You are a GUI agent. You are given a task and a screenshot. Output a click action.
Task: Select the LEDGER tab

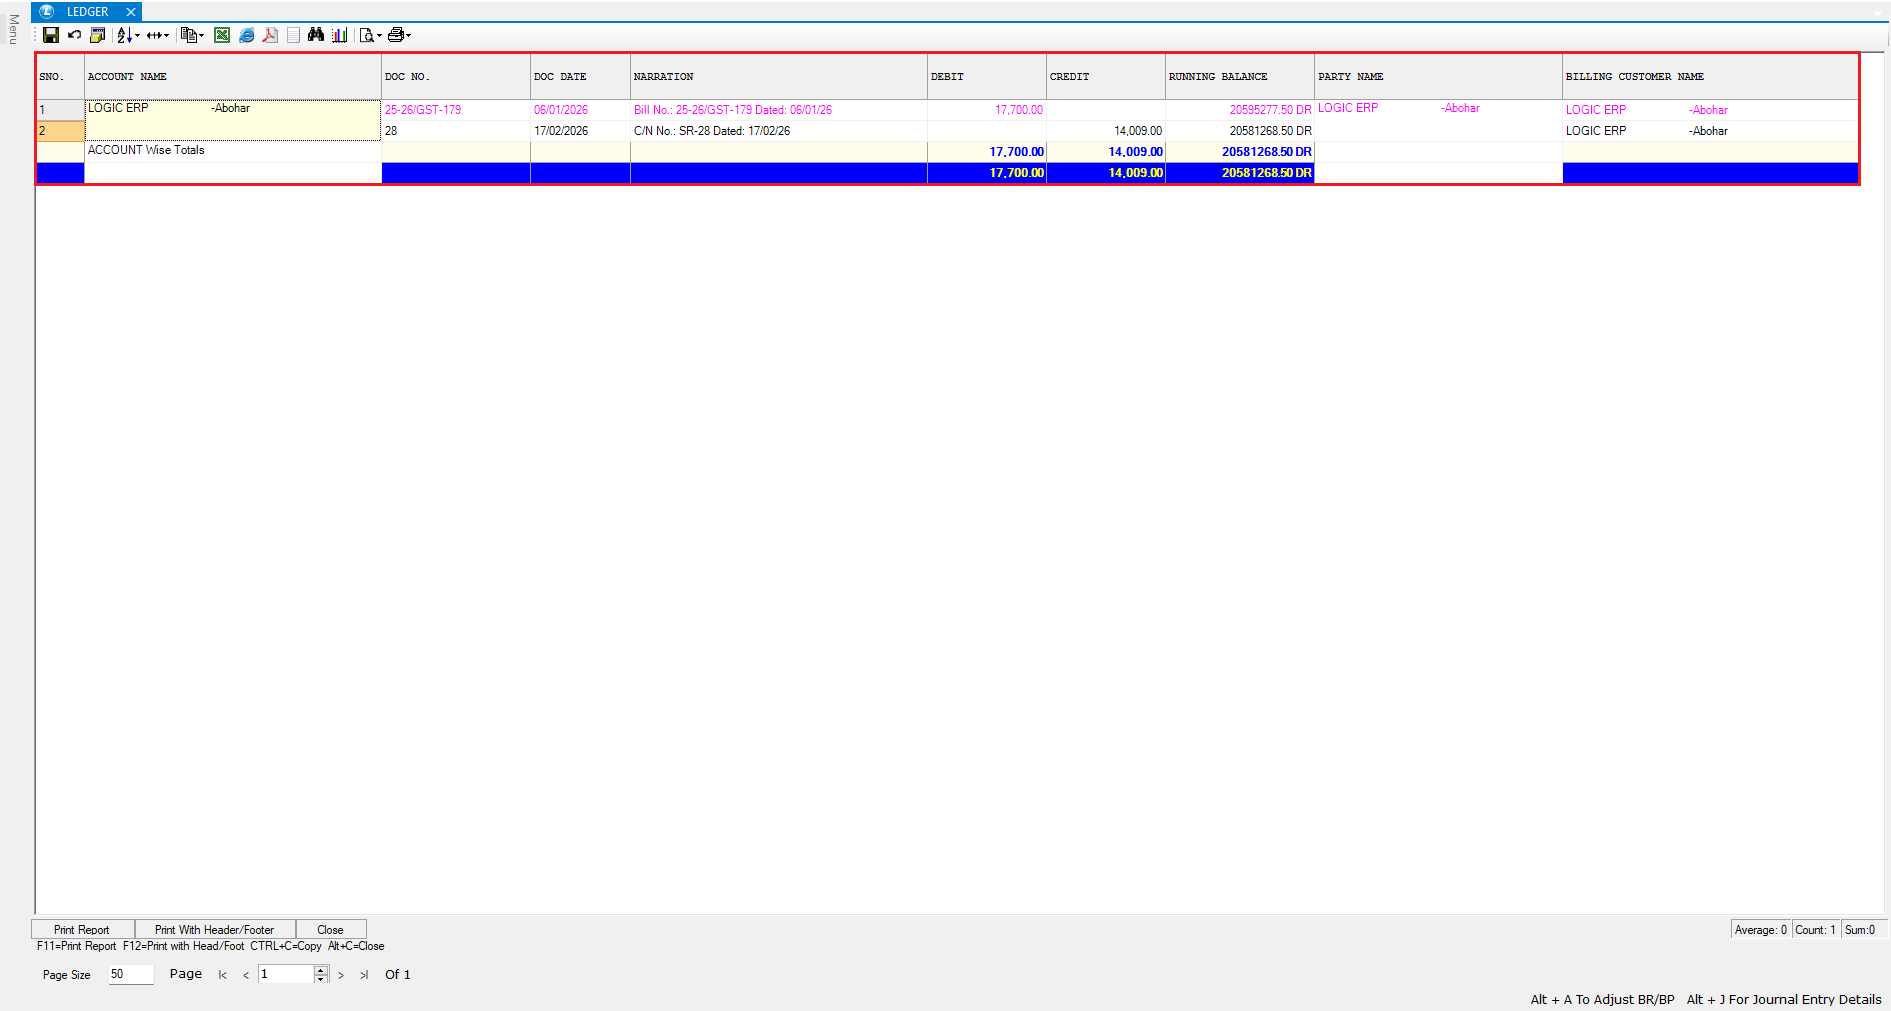(87, 12)
